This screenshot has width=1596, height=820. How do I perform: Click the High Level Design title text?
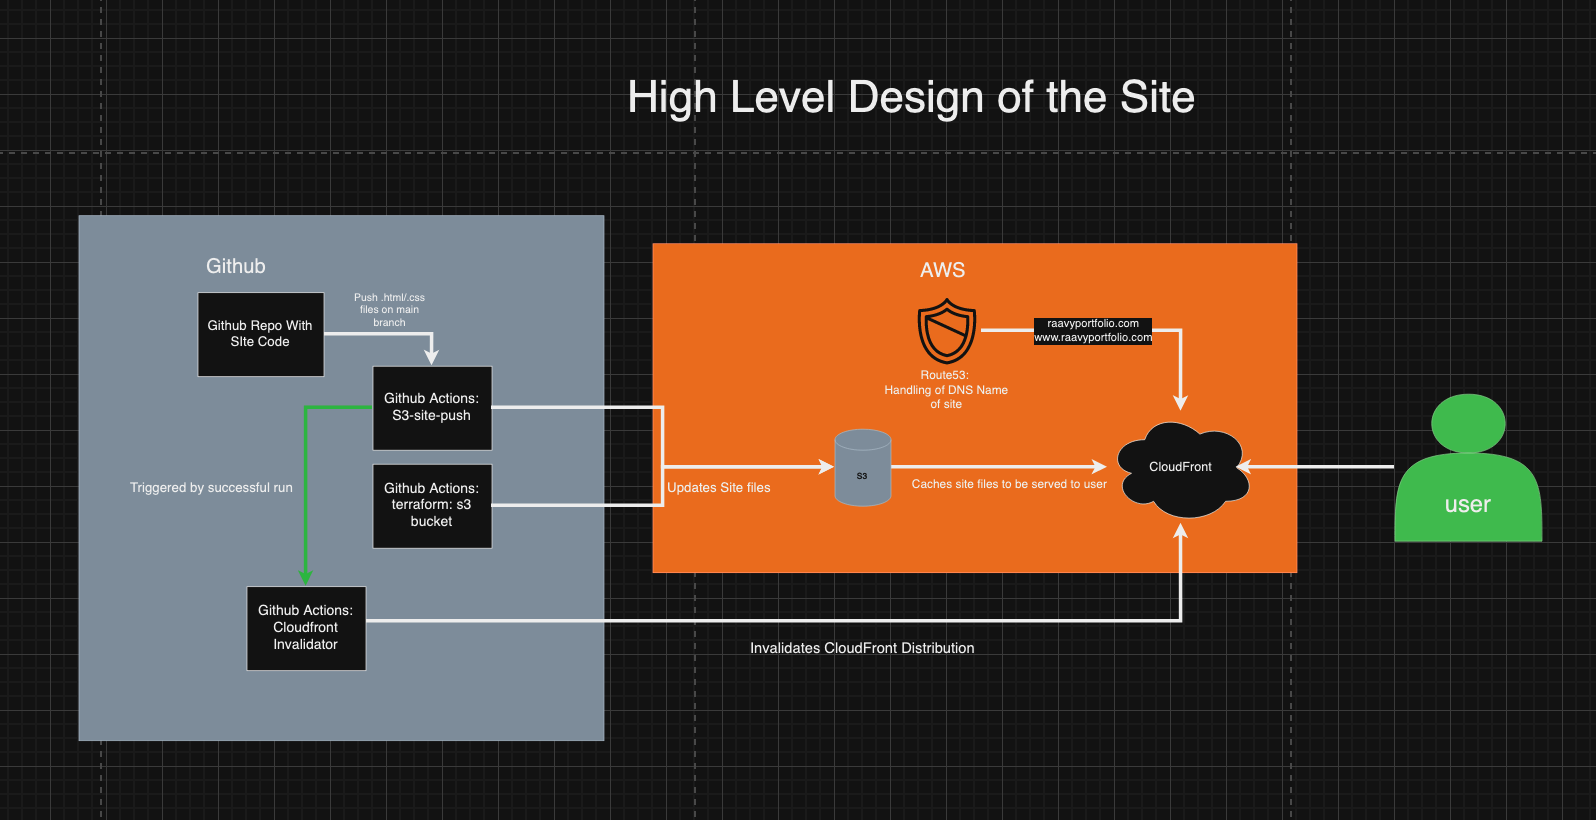[x=911, y=97]
